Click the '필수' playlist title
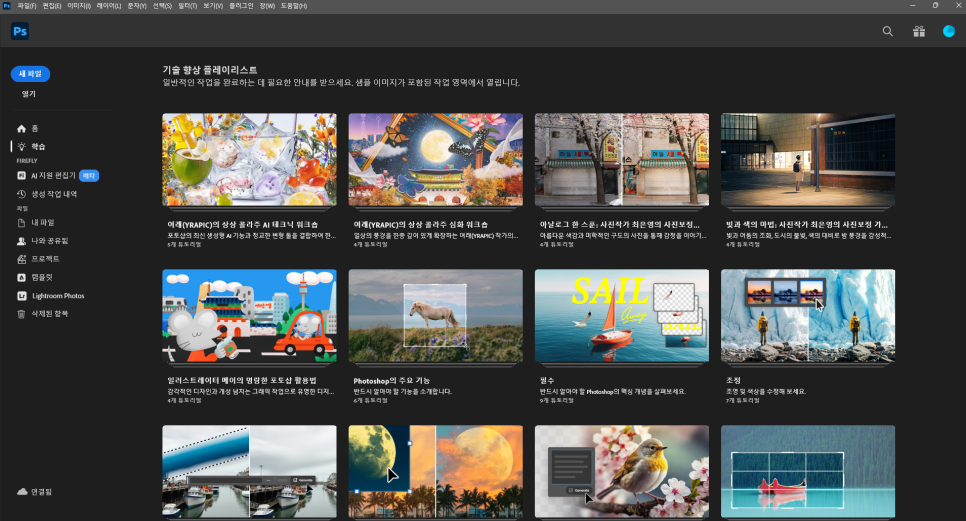 [547, 381]
